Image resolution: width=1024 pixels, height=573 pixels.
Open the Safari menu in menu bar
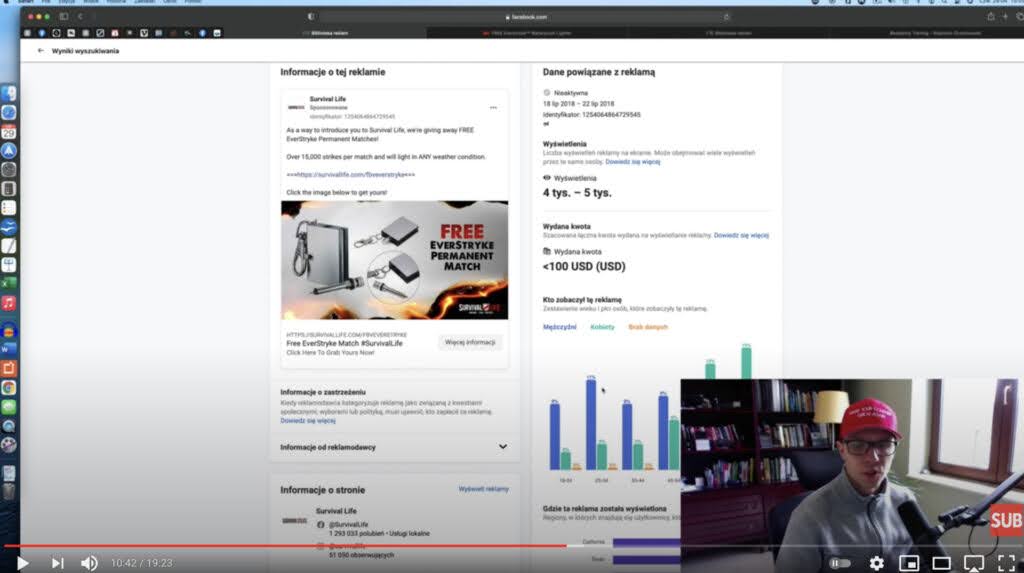(x=26, y=2)
